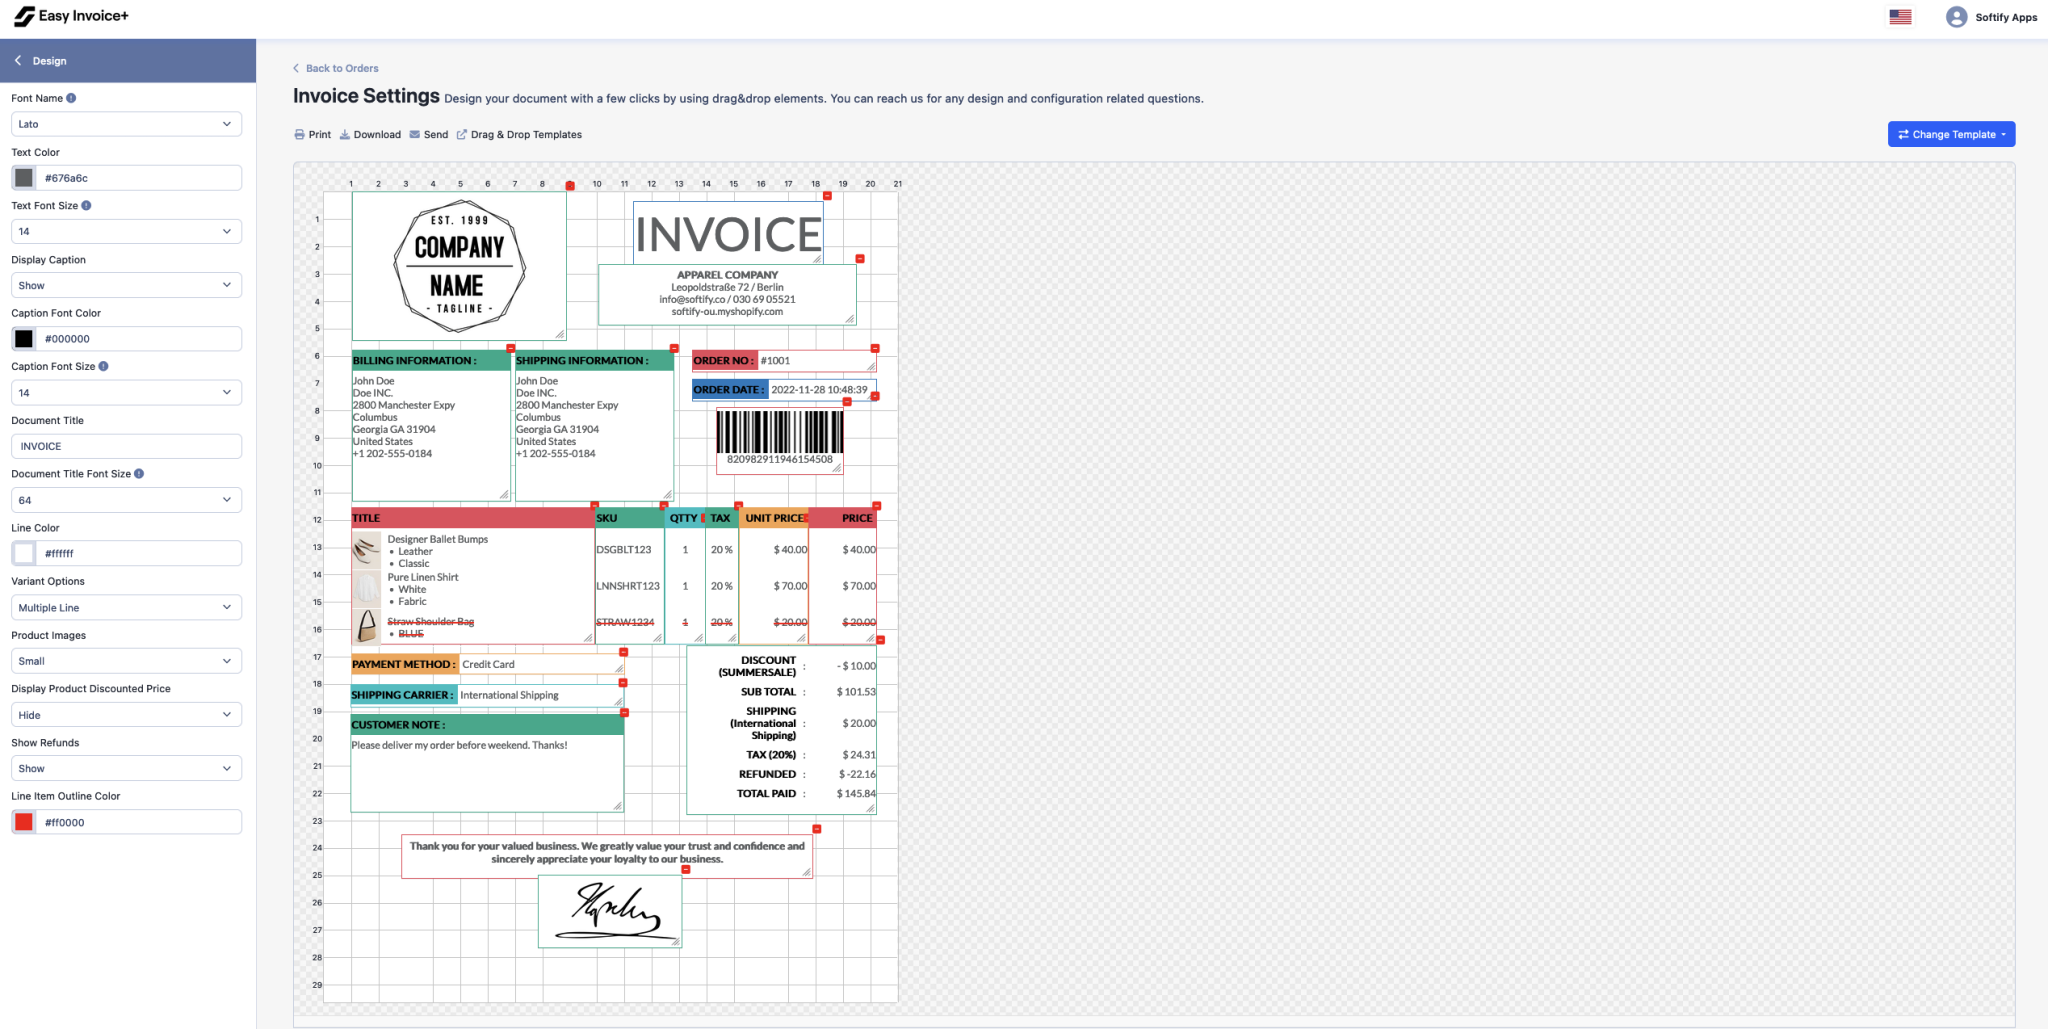Click the Send envelope icon
2048x1029 pixels.
pyautogui.click(x=415, y=134)
